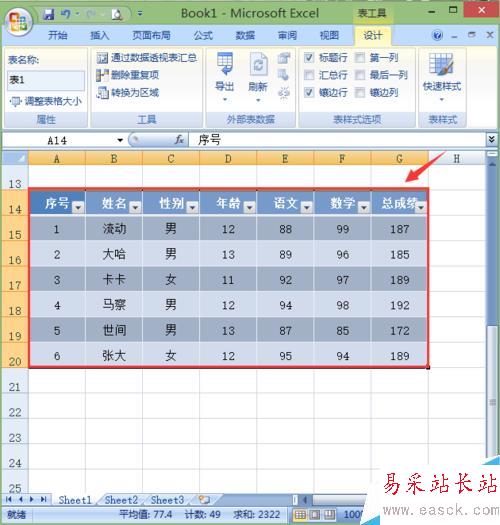This screenshot has height=525, width=500.
Task: Switch to Normal view in status bar
Action: click(300, 514)
